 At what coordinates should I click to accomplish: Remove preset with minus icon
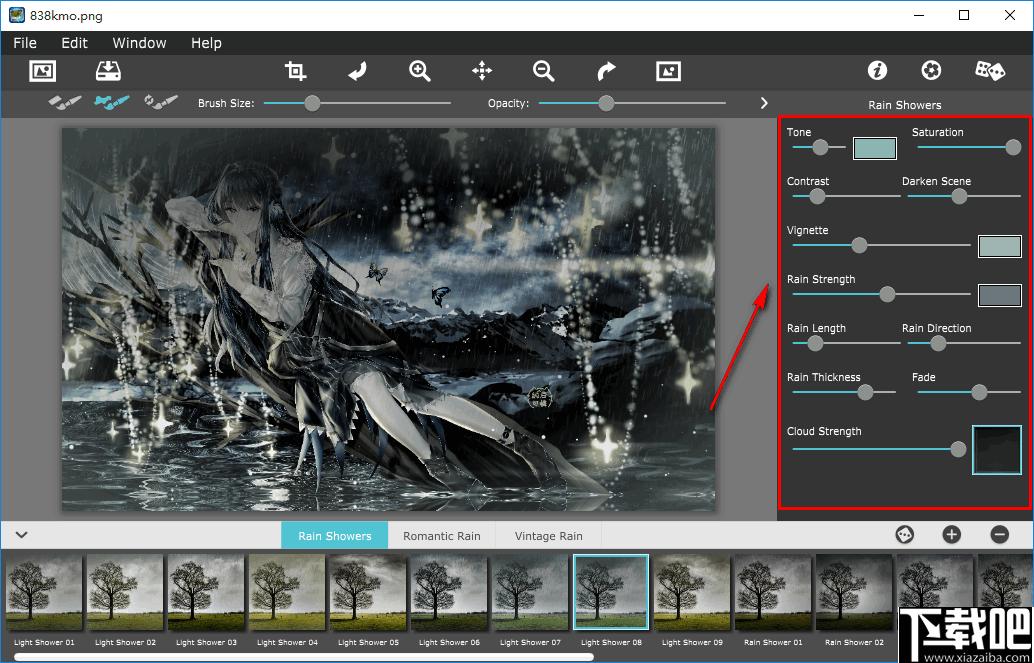tap(1000, 535)
